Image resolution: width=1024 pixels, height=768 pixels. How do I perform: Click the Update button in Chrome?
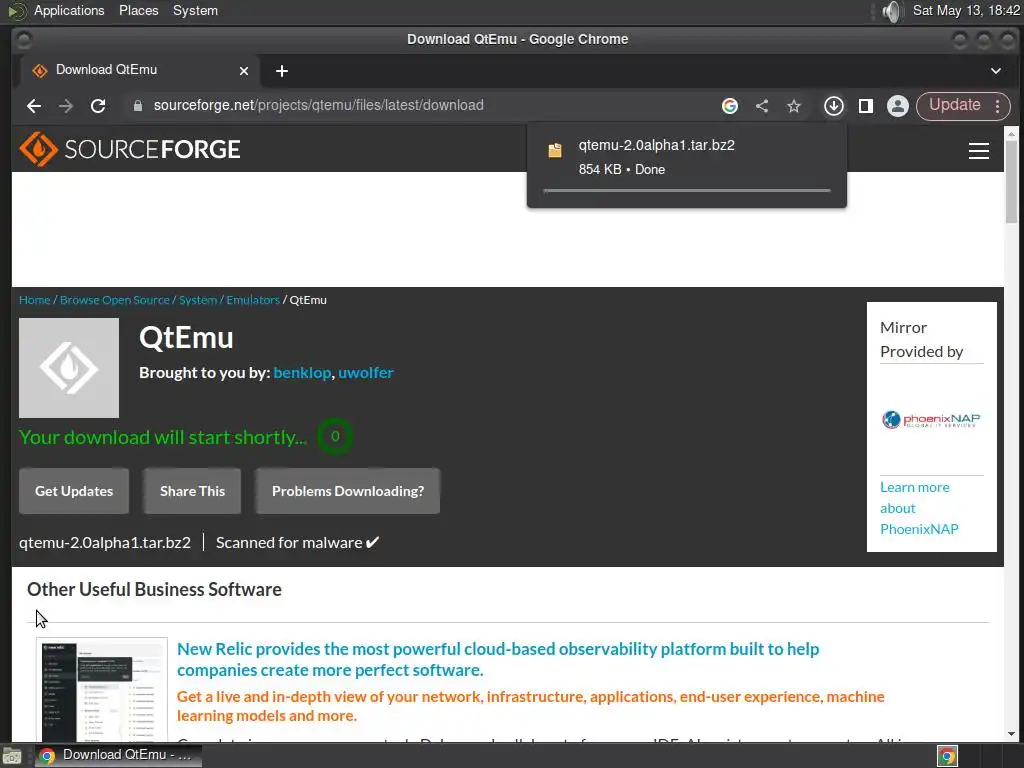pos(954,105)
